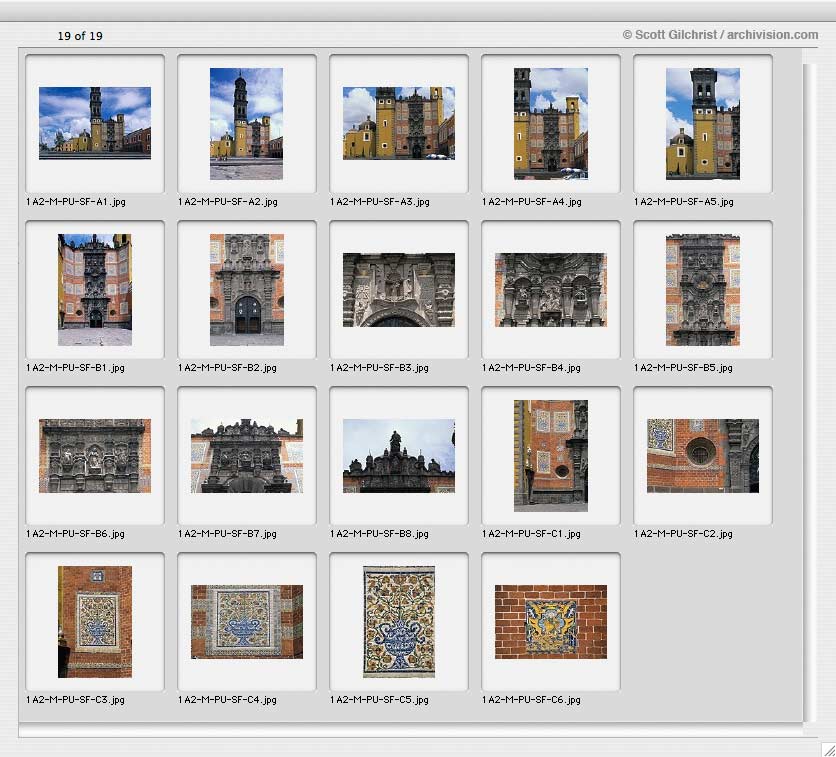Screen dimensions: 836x757
Task: Select file name 1A2-M-PU-SF-B3.jpg
Action: pyautogui.click(x=379, y=368)
